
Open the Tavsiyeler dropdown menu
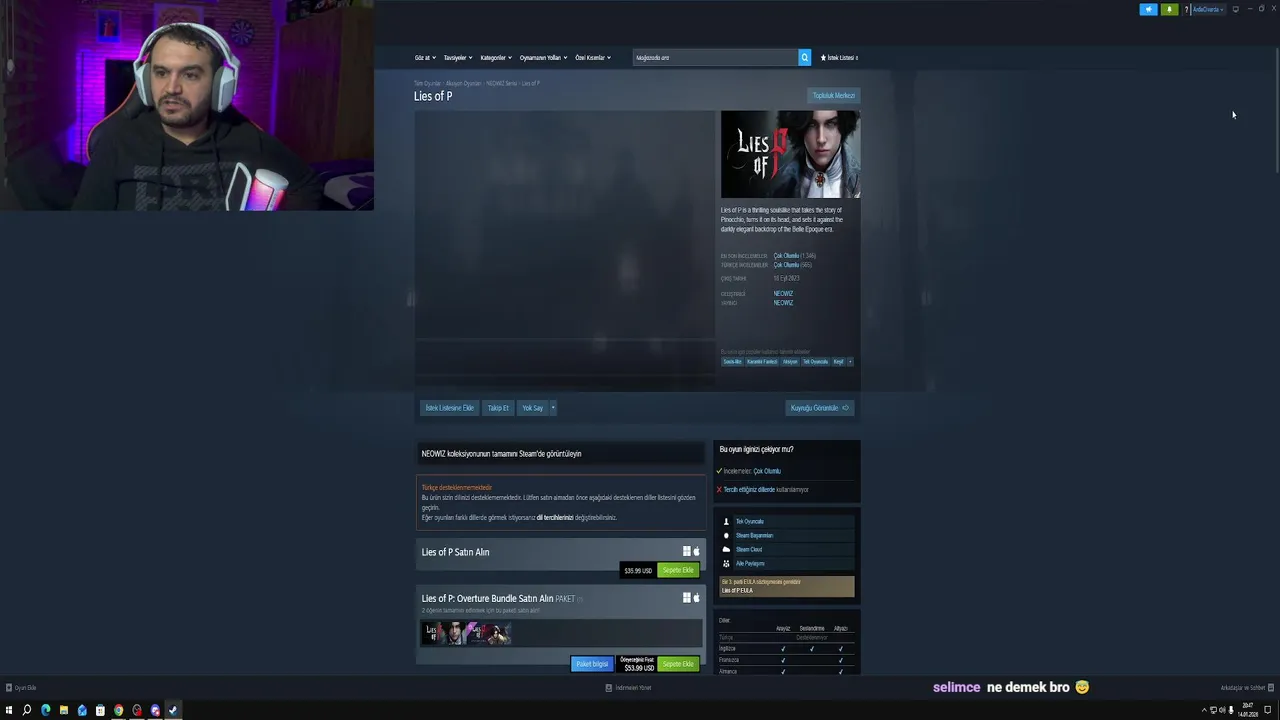click(458, 57)
